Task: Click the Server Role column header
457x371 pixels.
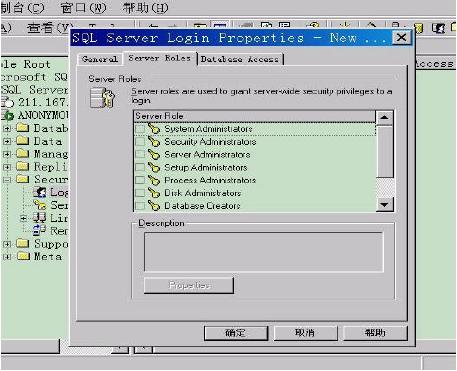Action: pyautogui.click(x=254, y=116)
